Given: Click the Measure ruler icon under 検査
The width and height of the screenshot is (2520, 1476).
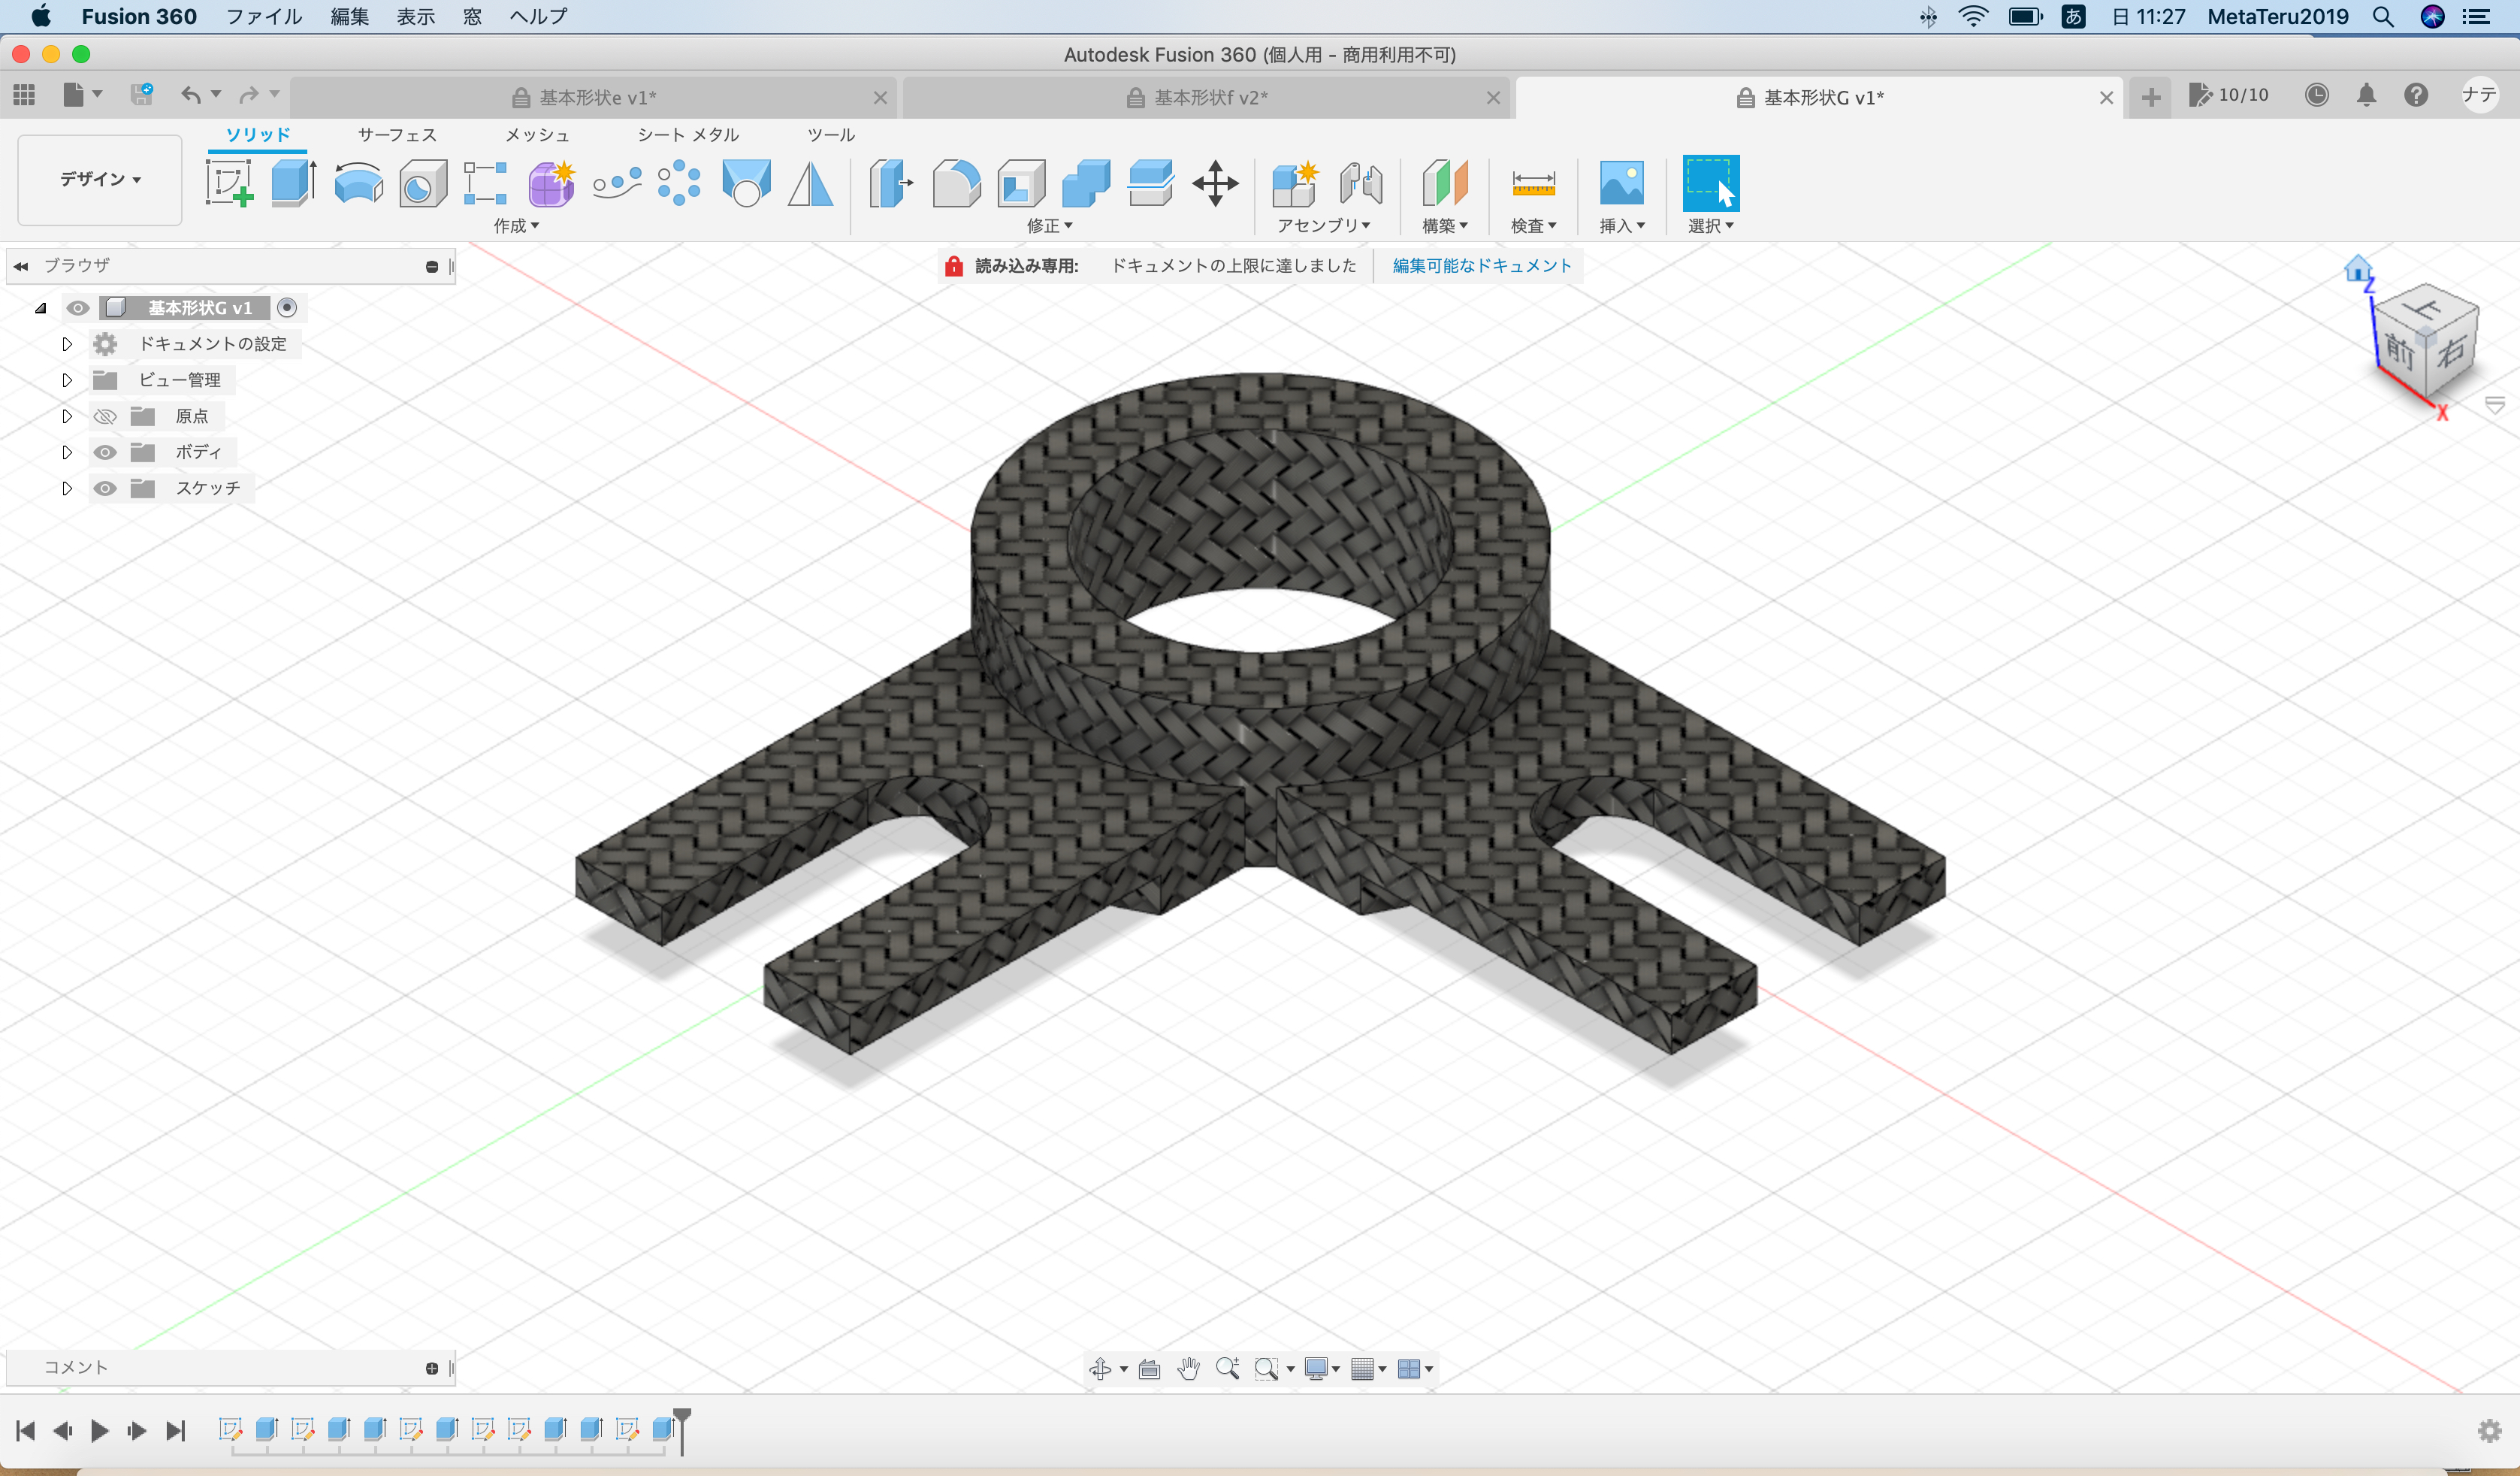Looking at the screenshot, I should point(1532,184).
